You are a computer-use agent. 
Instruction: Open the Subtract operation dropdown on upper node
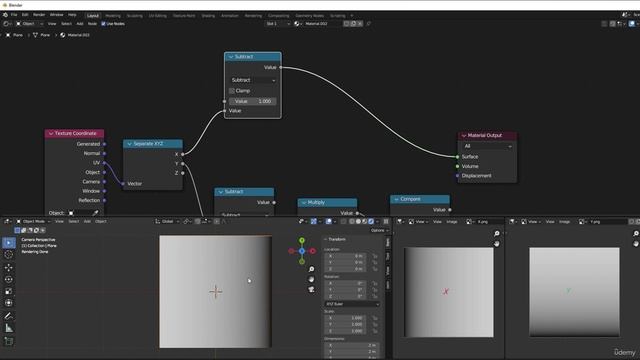[x=253, y=80]
